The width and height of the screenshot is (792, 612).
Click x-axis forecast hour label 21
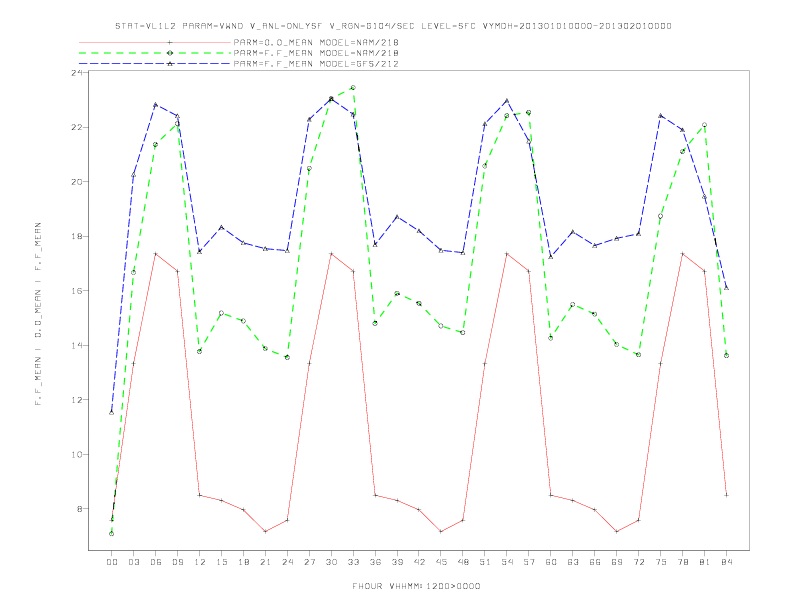pos(265,562)
